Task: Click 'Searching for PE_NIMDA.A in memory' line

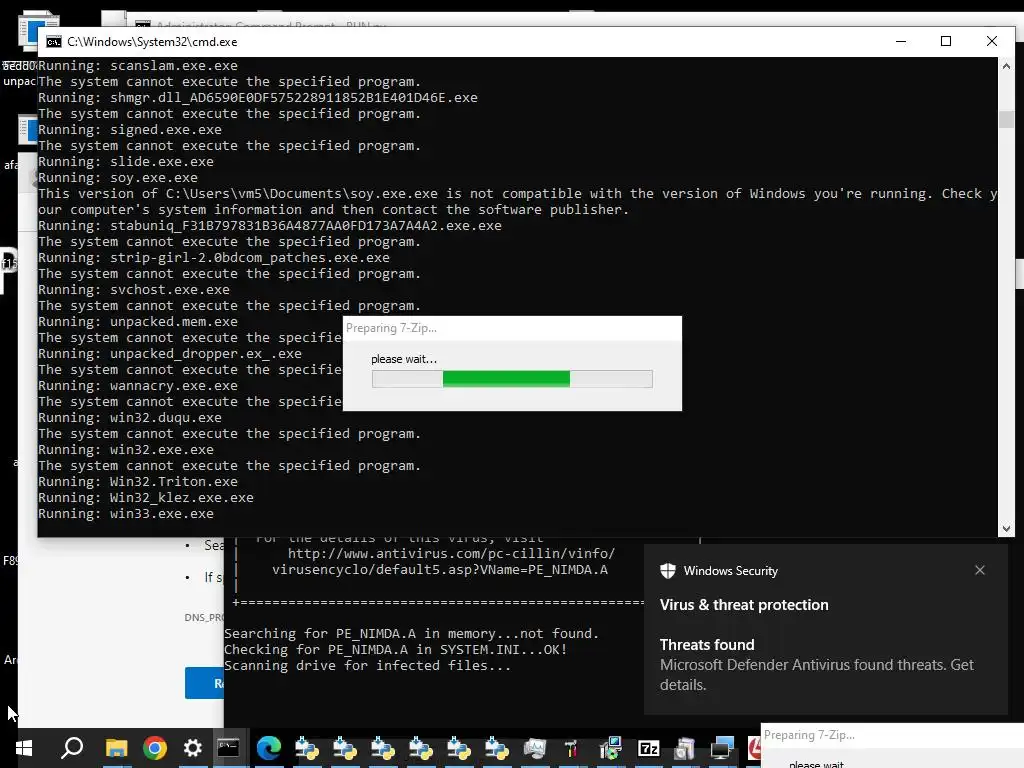Action: (411, 633)
